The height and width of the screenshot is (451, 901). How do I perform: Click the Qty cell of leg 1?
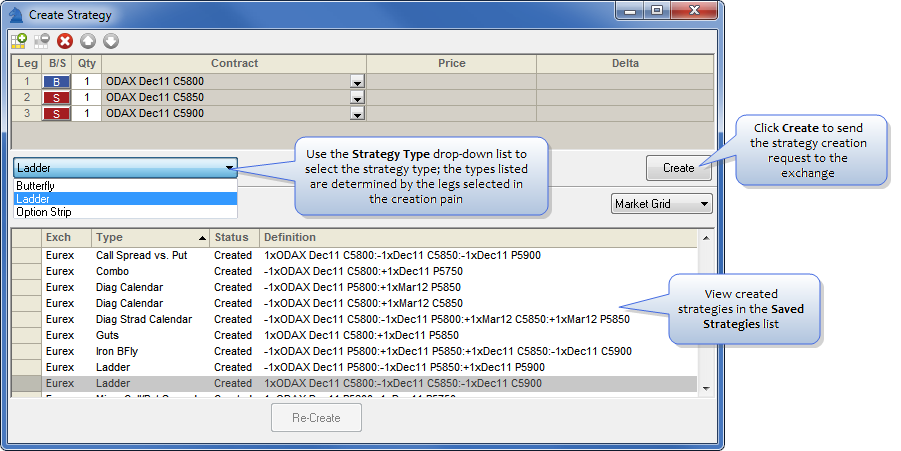click(x=87, y=82)
